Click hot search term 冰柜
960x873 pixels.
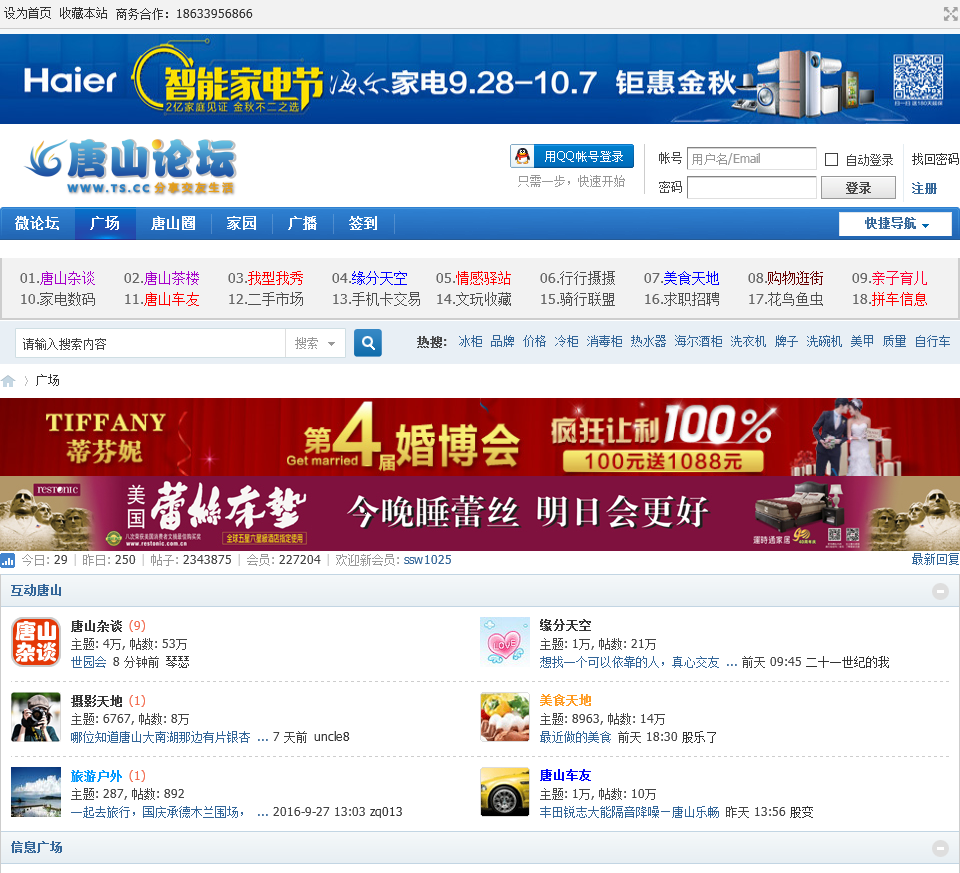tap(470, 342)
